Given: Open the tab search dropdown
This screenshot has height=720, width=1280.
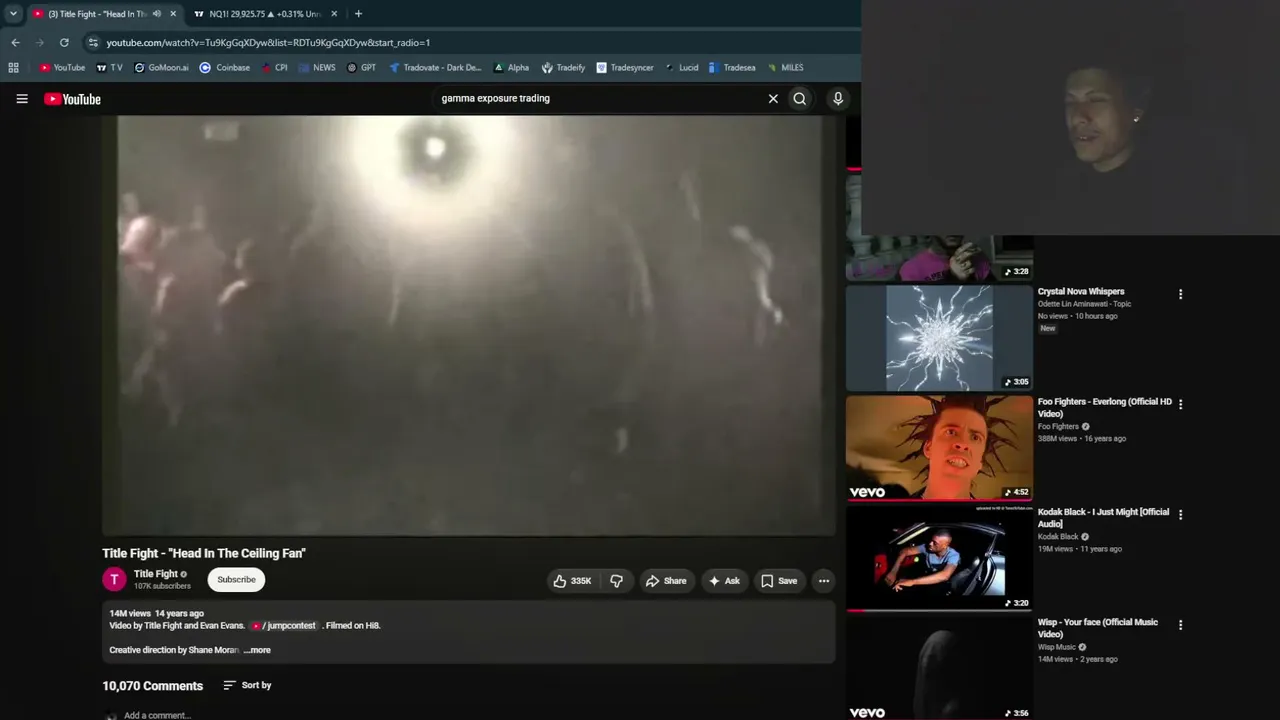Looking at the screenshot, I should pyautogui.click(x=13, y=14).
